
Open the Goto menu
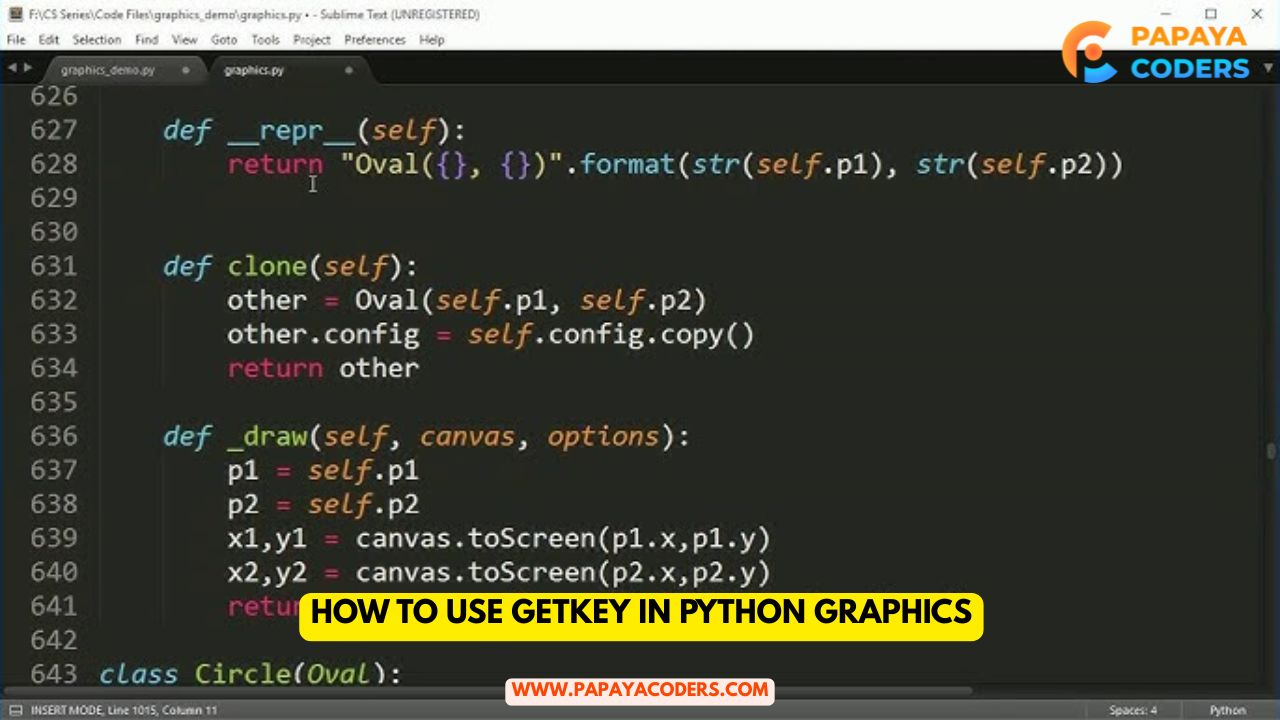point(224,40)
